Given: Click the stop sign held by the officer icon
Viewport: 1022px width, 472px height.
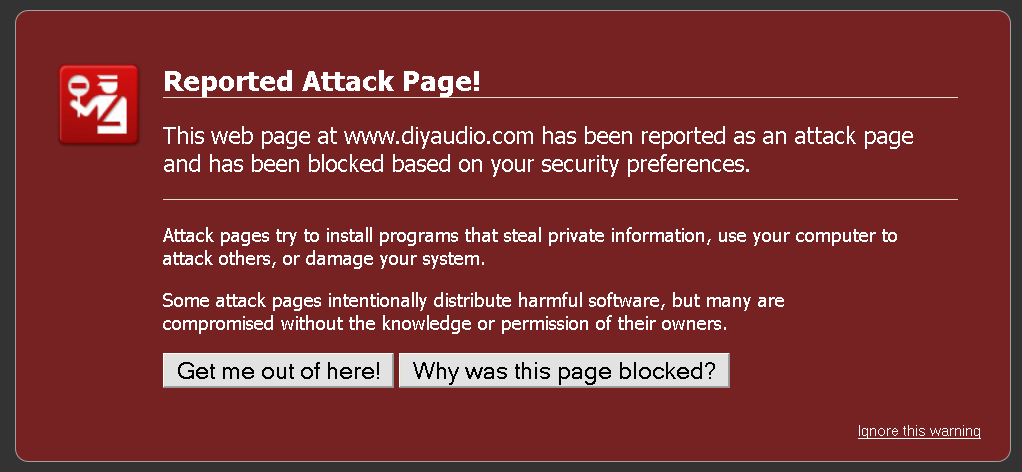Looking at the screenshot, I should coord(80,85).
